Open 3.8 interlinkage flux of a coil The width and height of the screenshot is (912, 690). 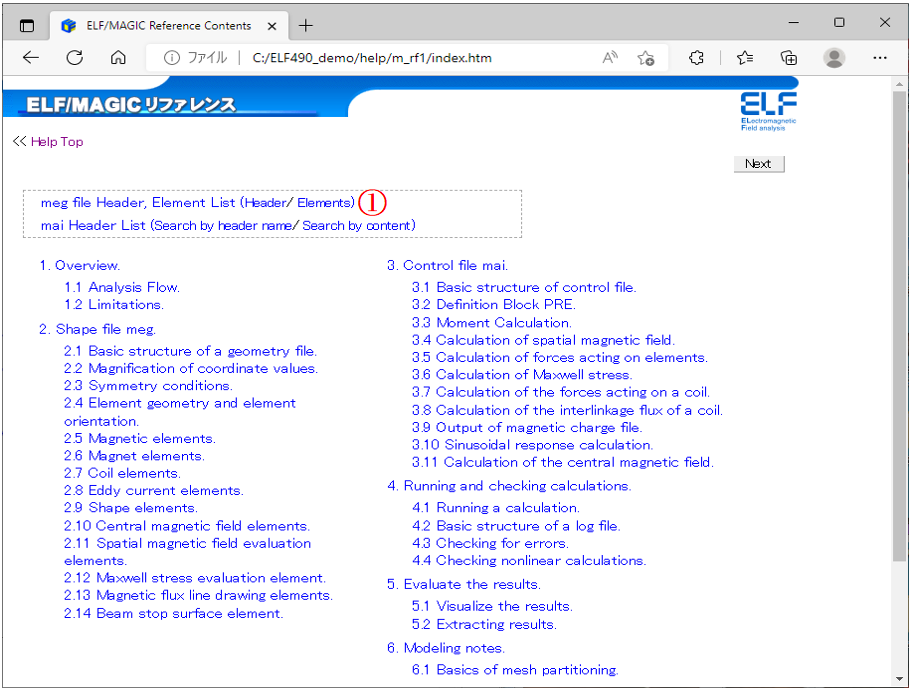[x=567, y=411]
